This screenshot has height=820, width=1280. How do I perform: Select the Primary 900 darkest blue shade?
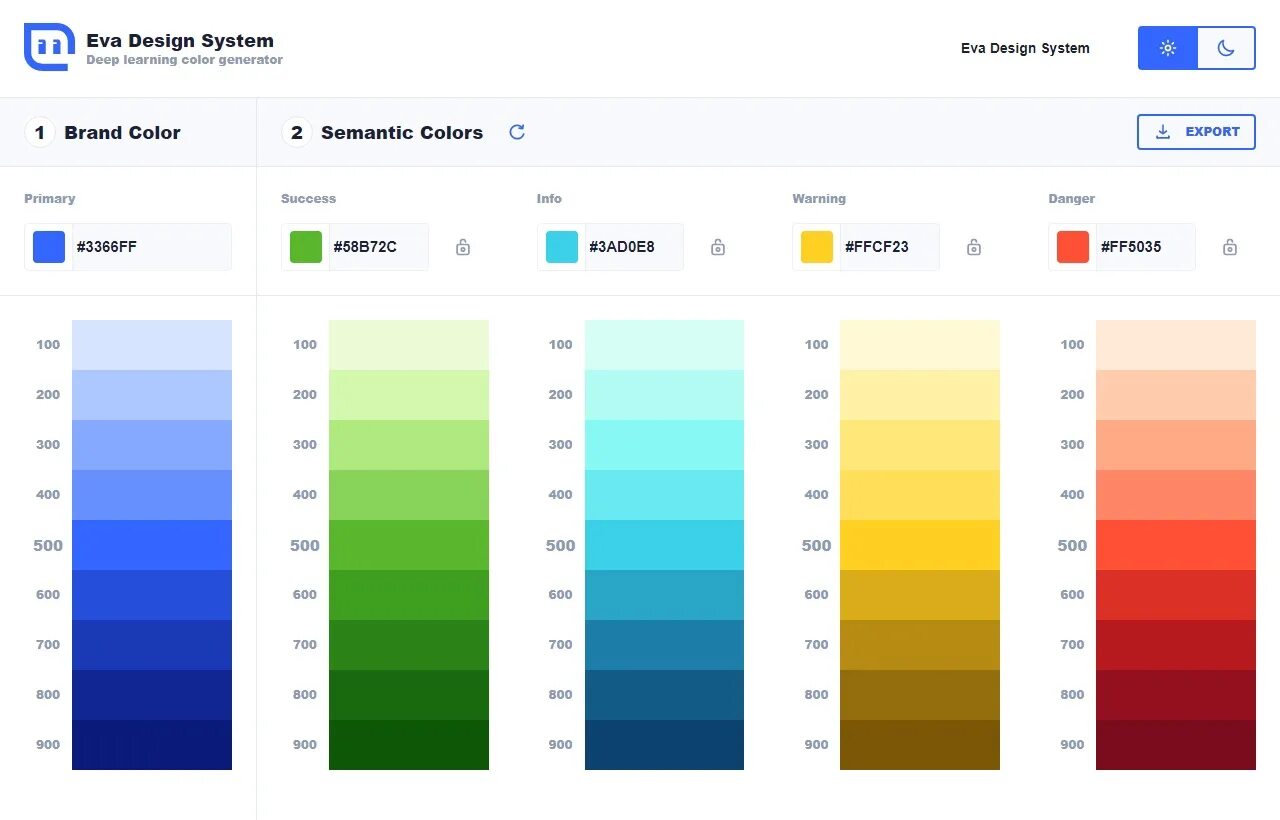[x=152, y=745]
